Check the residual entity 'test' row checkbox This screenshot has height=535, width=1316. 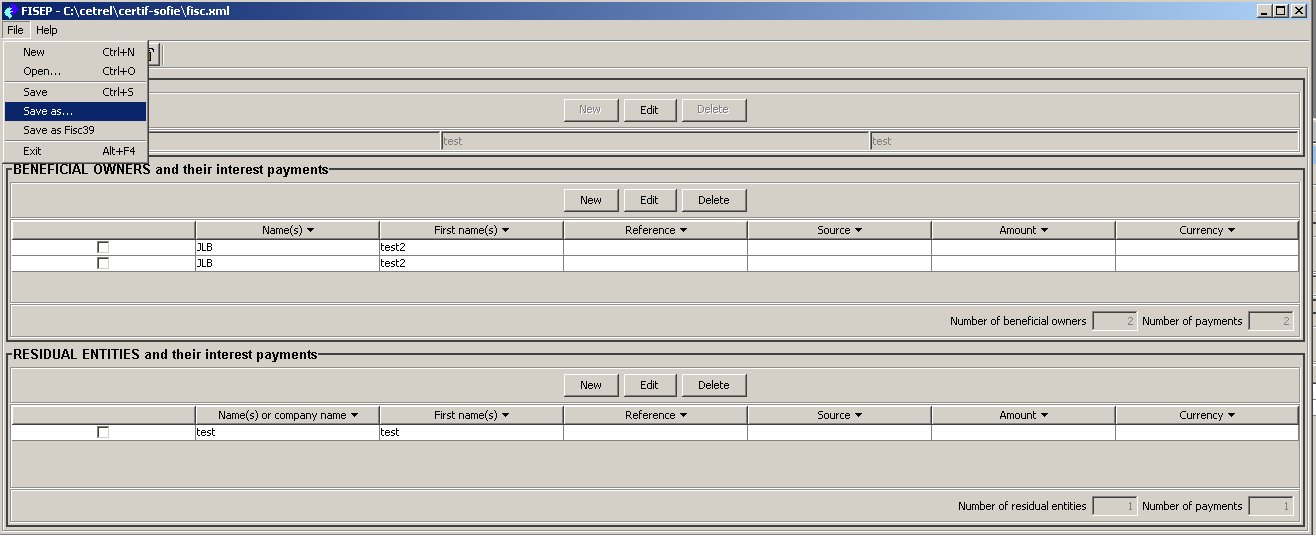click(x=103, y=432)
